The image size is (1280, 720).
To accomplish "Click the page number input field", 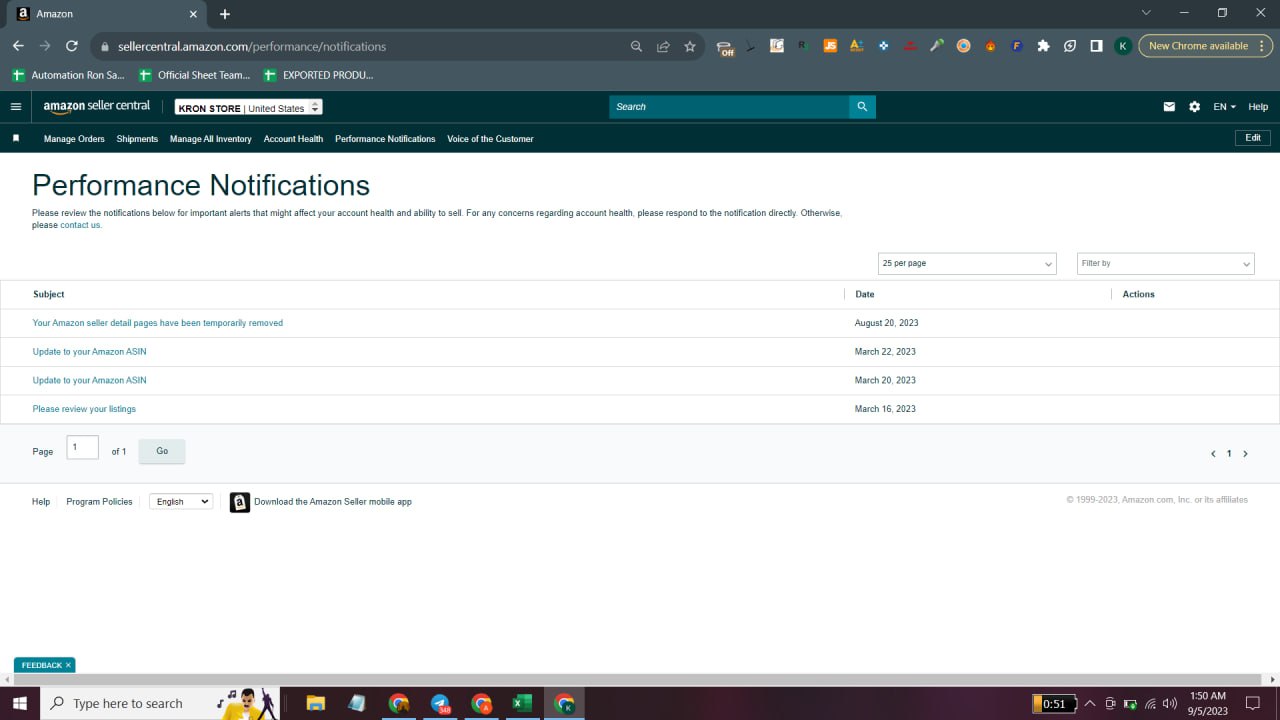I will (x=83, y=448).
